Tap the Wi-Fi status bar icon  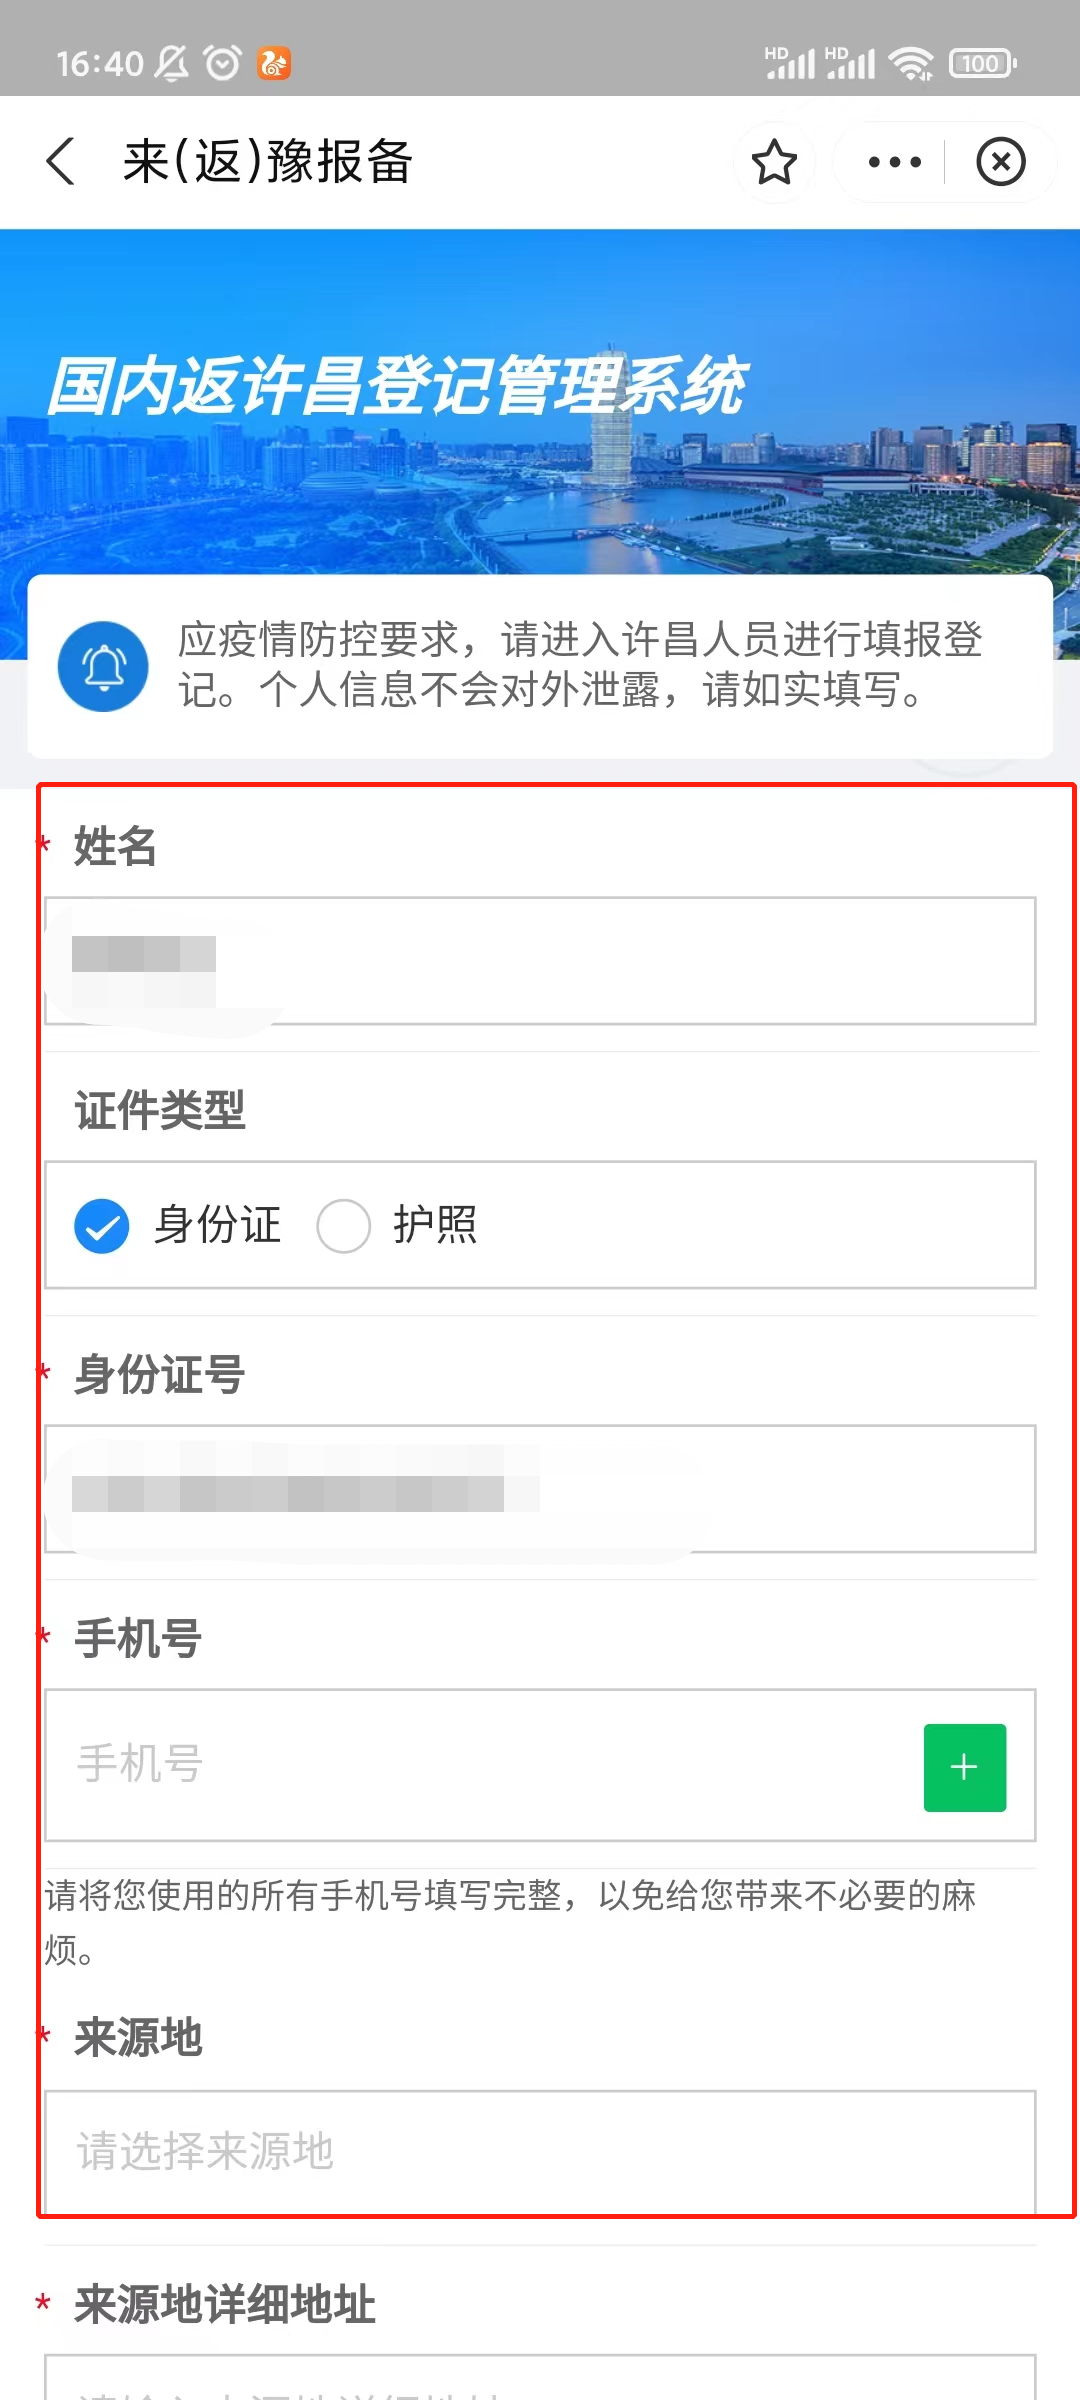click(911, 63)
